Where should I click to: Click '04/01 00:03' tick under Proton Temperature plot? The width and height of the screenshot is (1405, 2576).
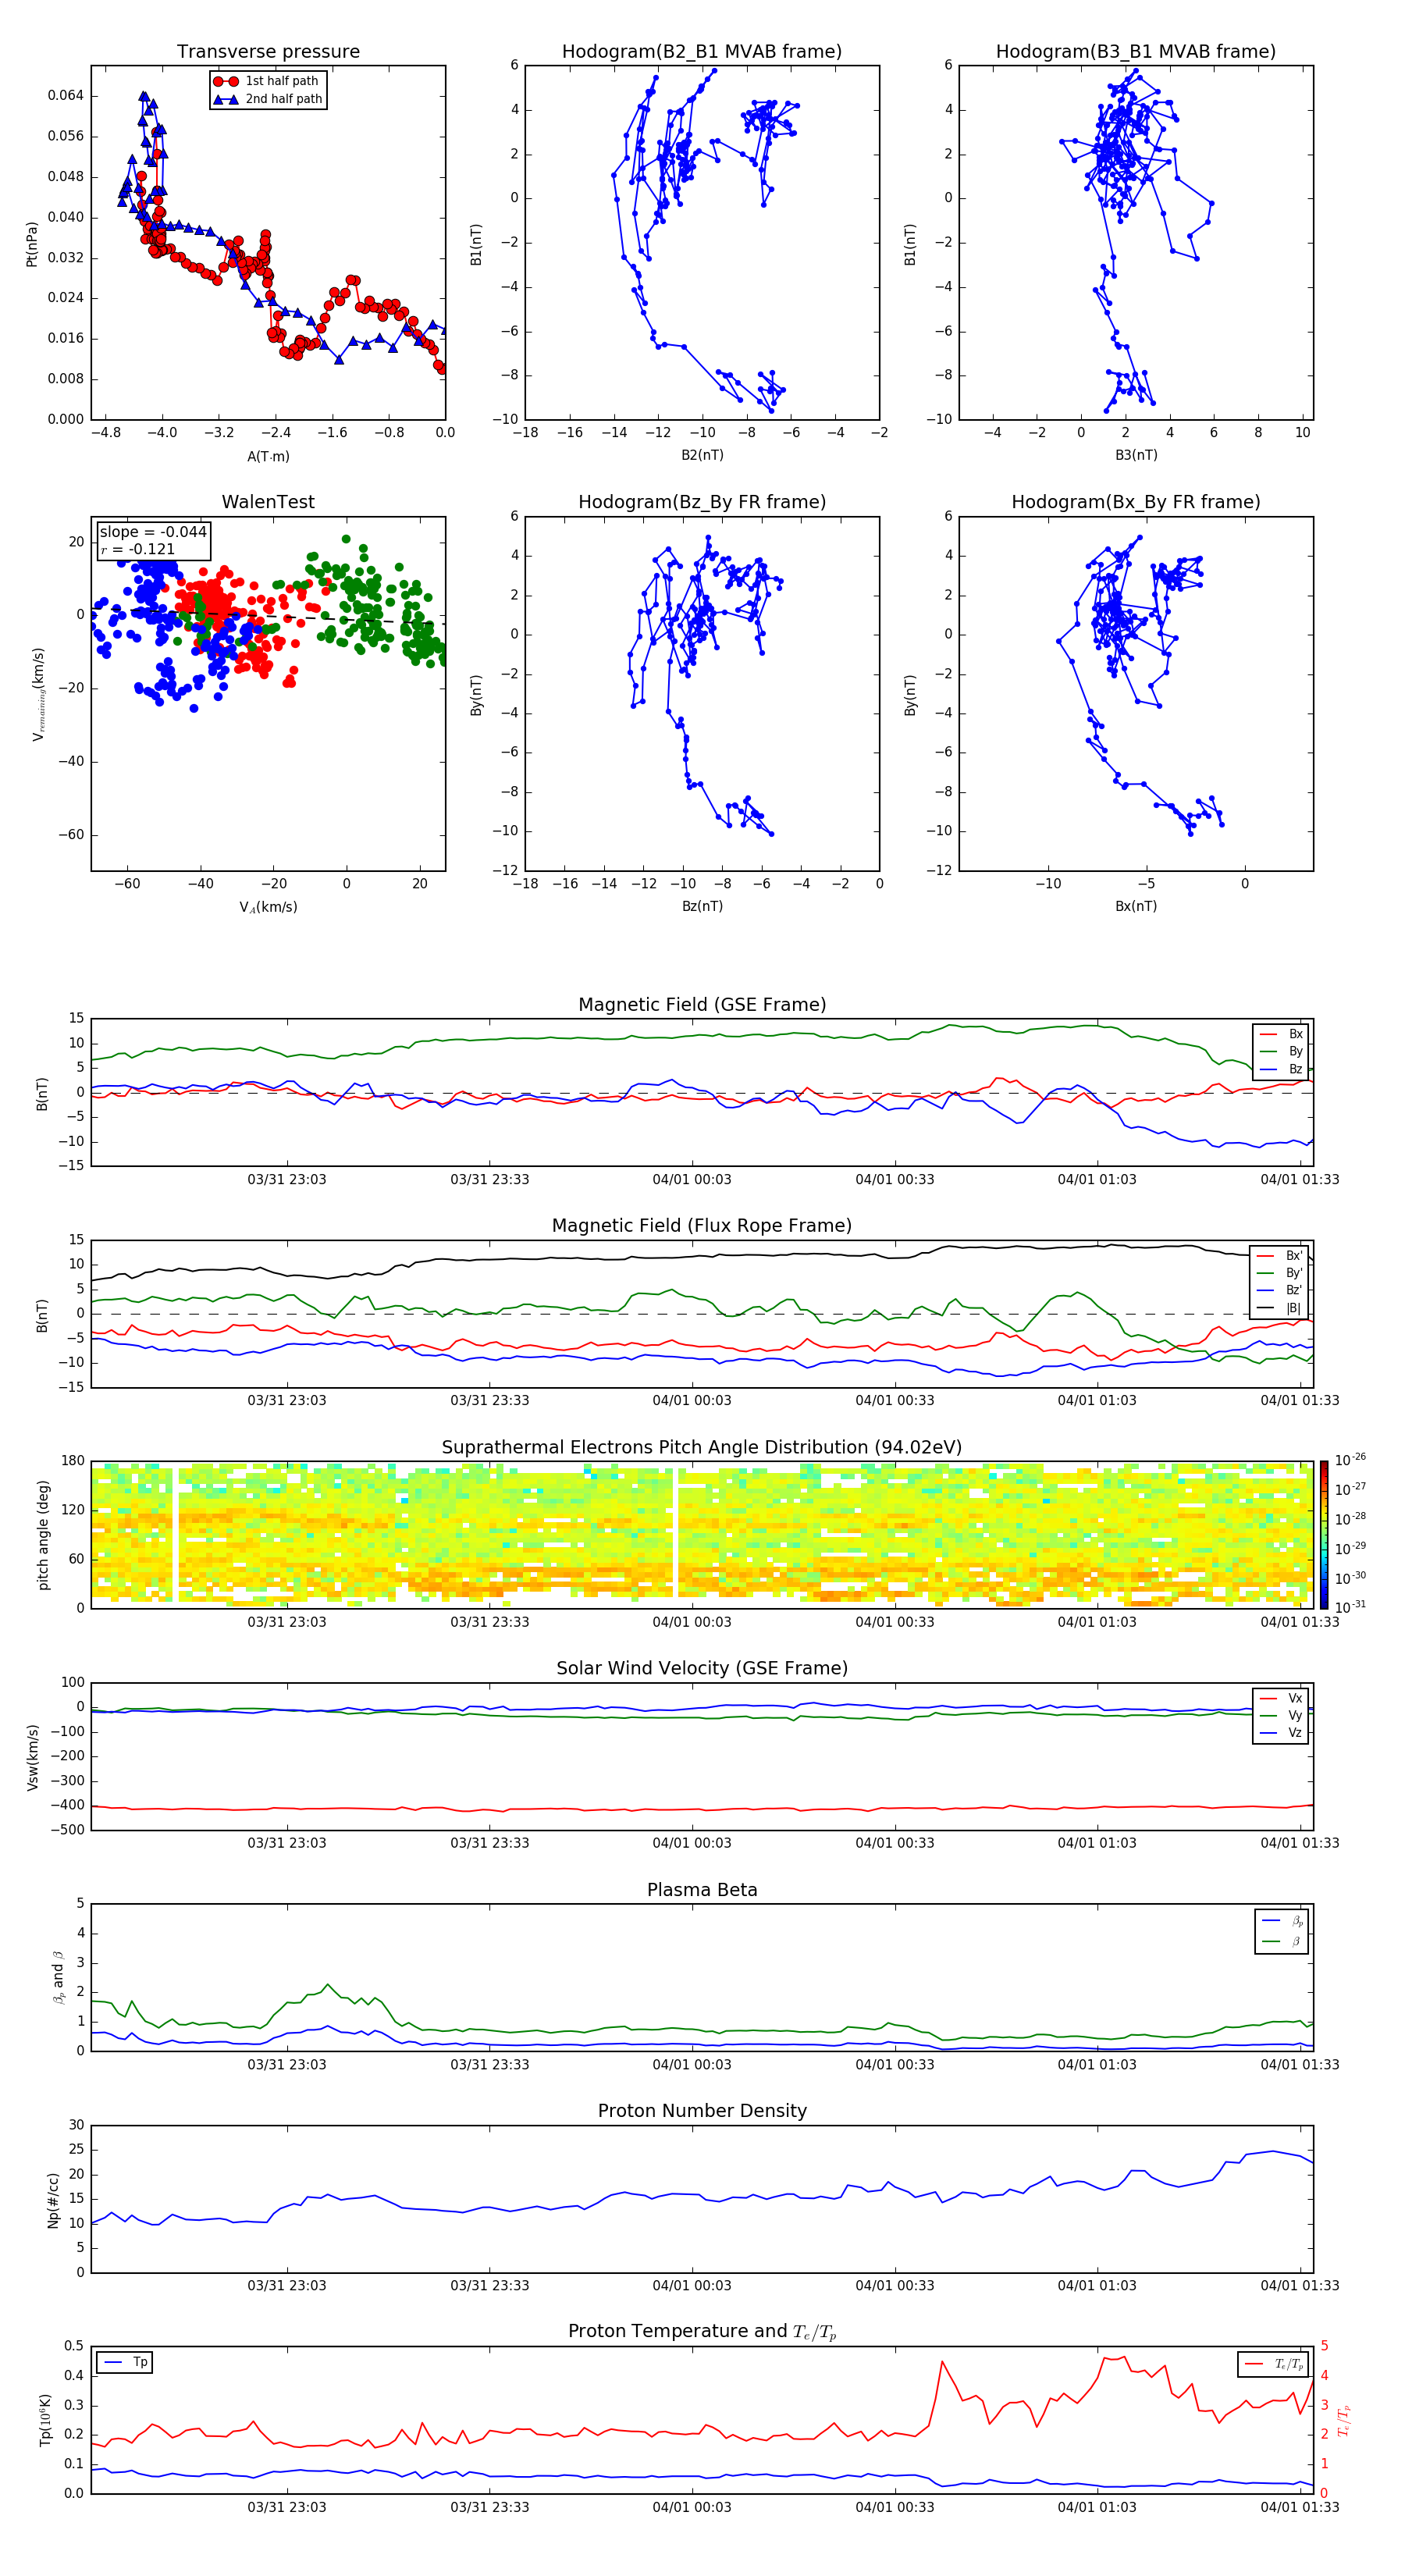tap(692, 2507)
